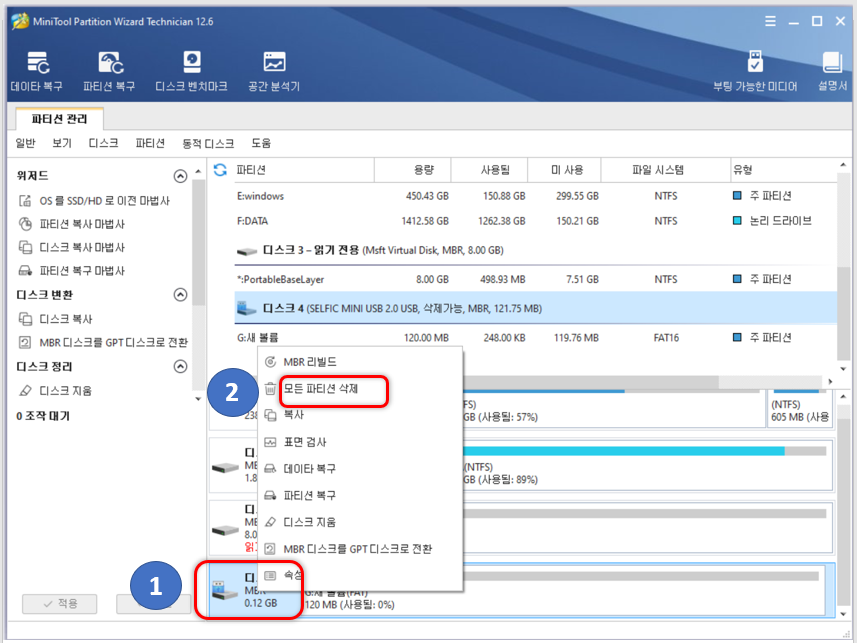Sort by 용량 column header
Viewport: 857px width, 643px height.
413,170
